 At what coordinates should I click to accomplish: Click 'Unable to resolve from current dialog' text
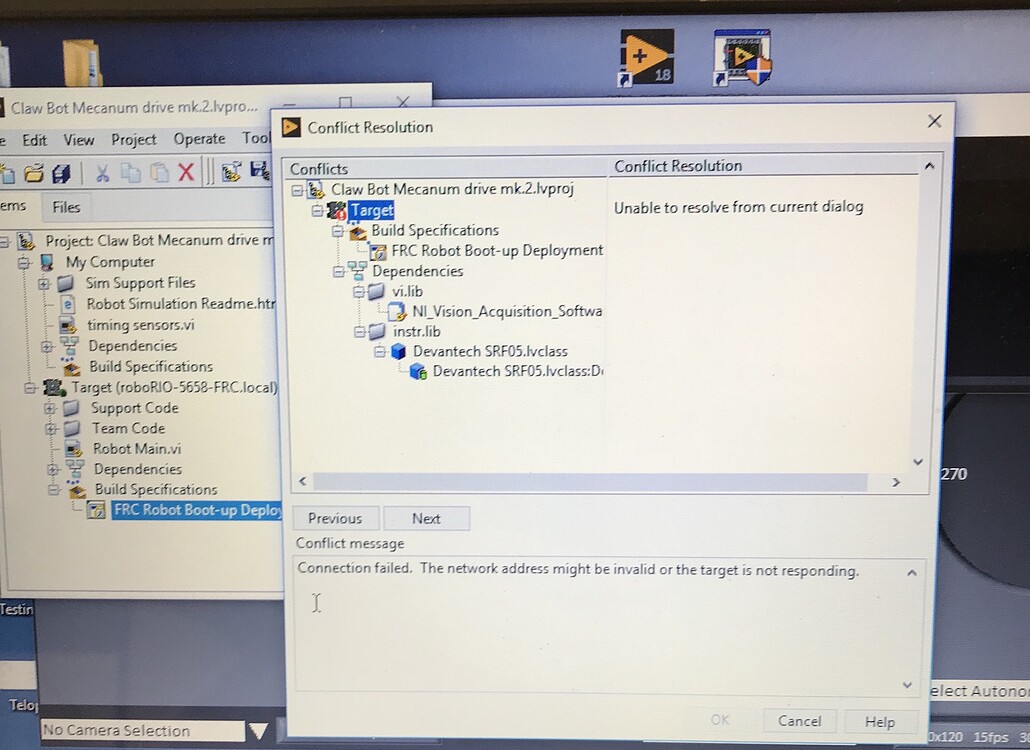[738, 208]
